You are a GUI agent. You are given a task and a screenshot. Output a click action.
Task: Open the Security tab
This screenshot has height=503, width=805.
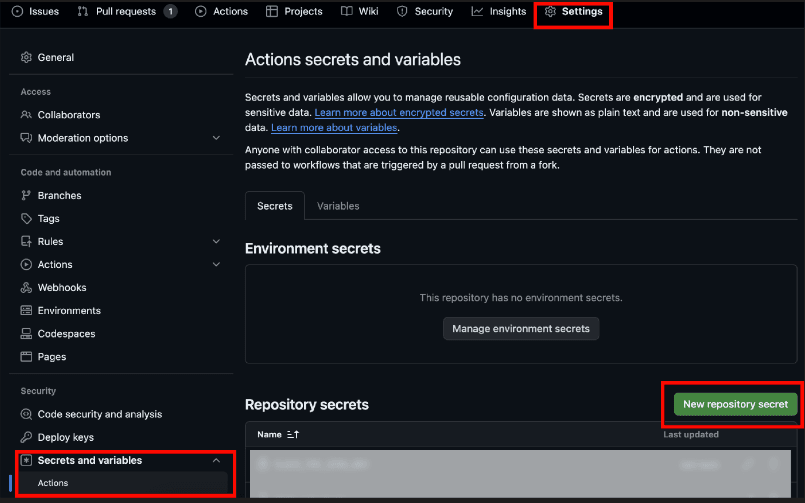pos(425,11)
